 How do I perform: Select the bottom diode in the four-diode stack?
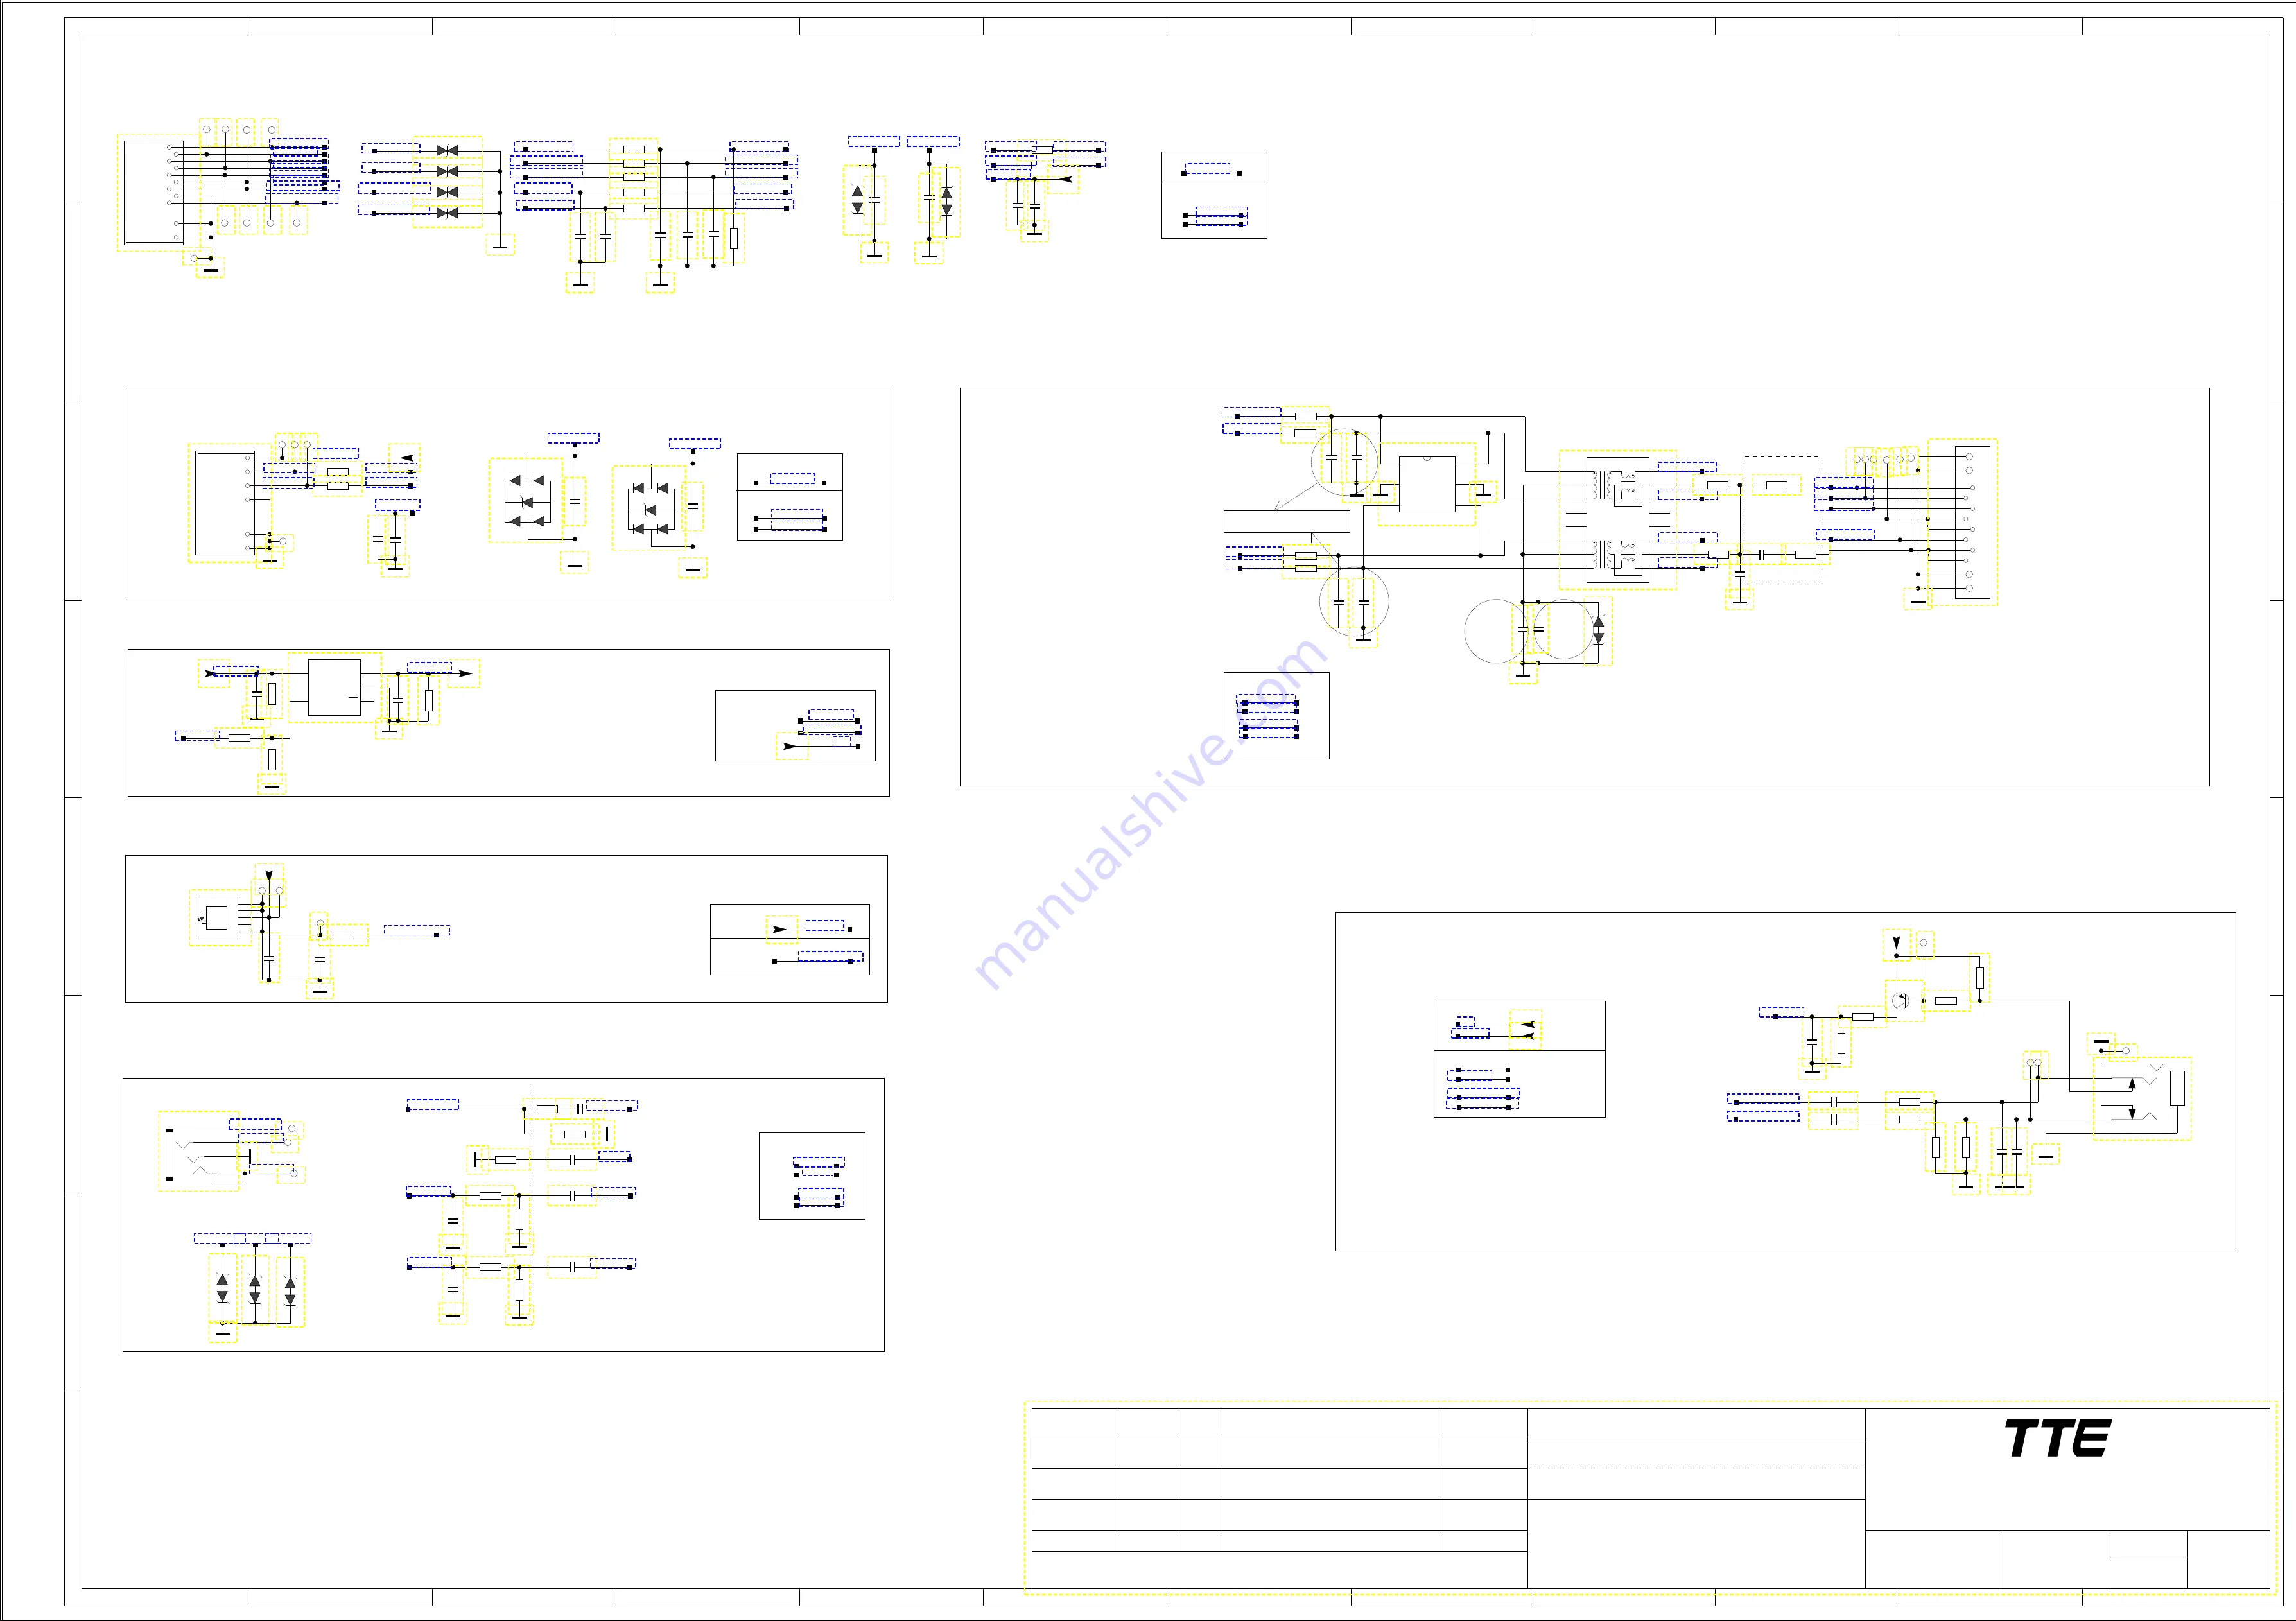[x=447, y=213]
